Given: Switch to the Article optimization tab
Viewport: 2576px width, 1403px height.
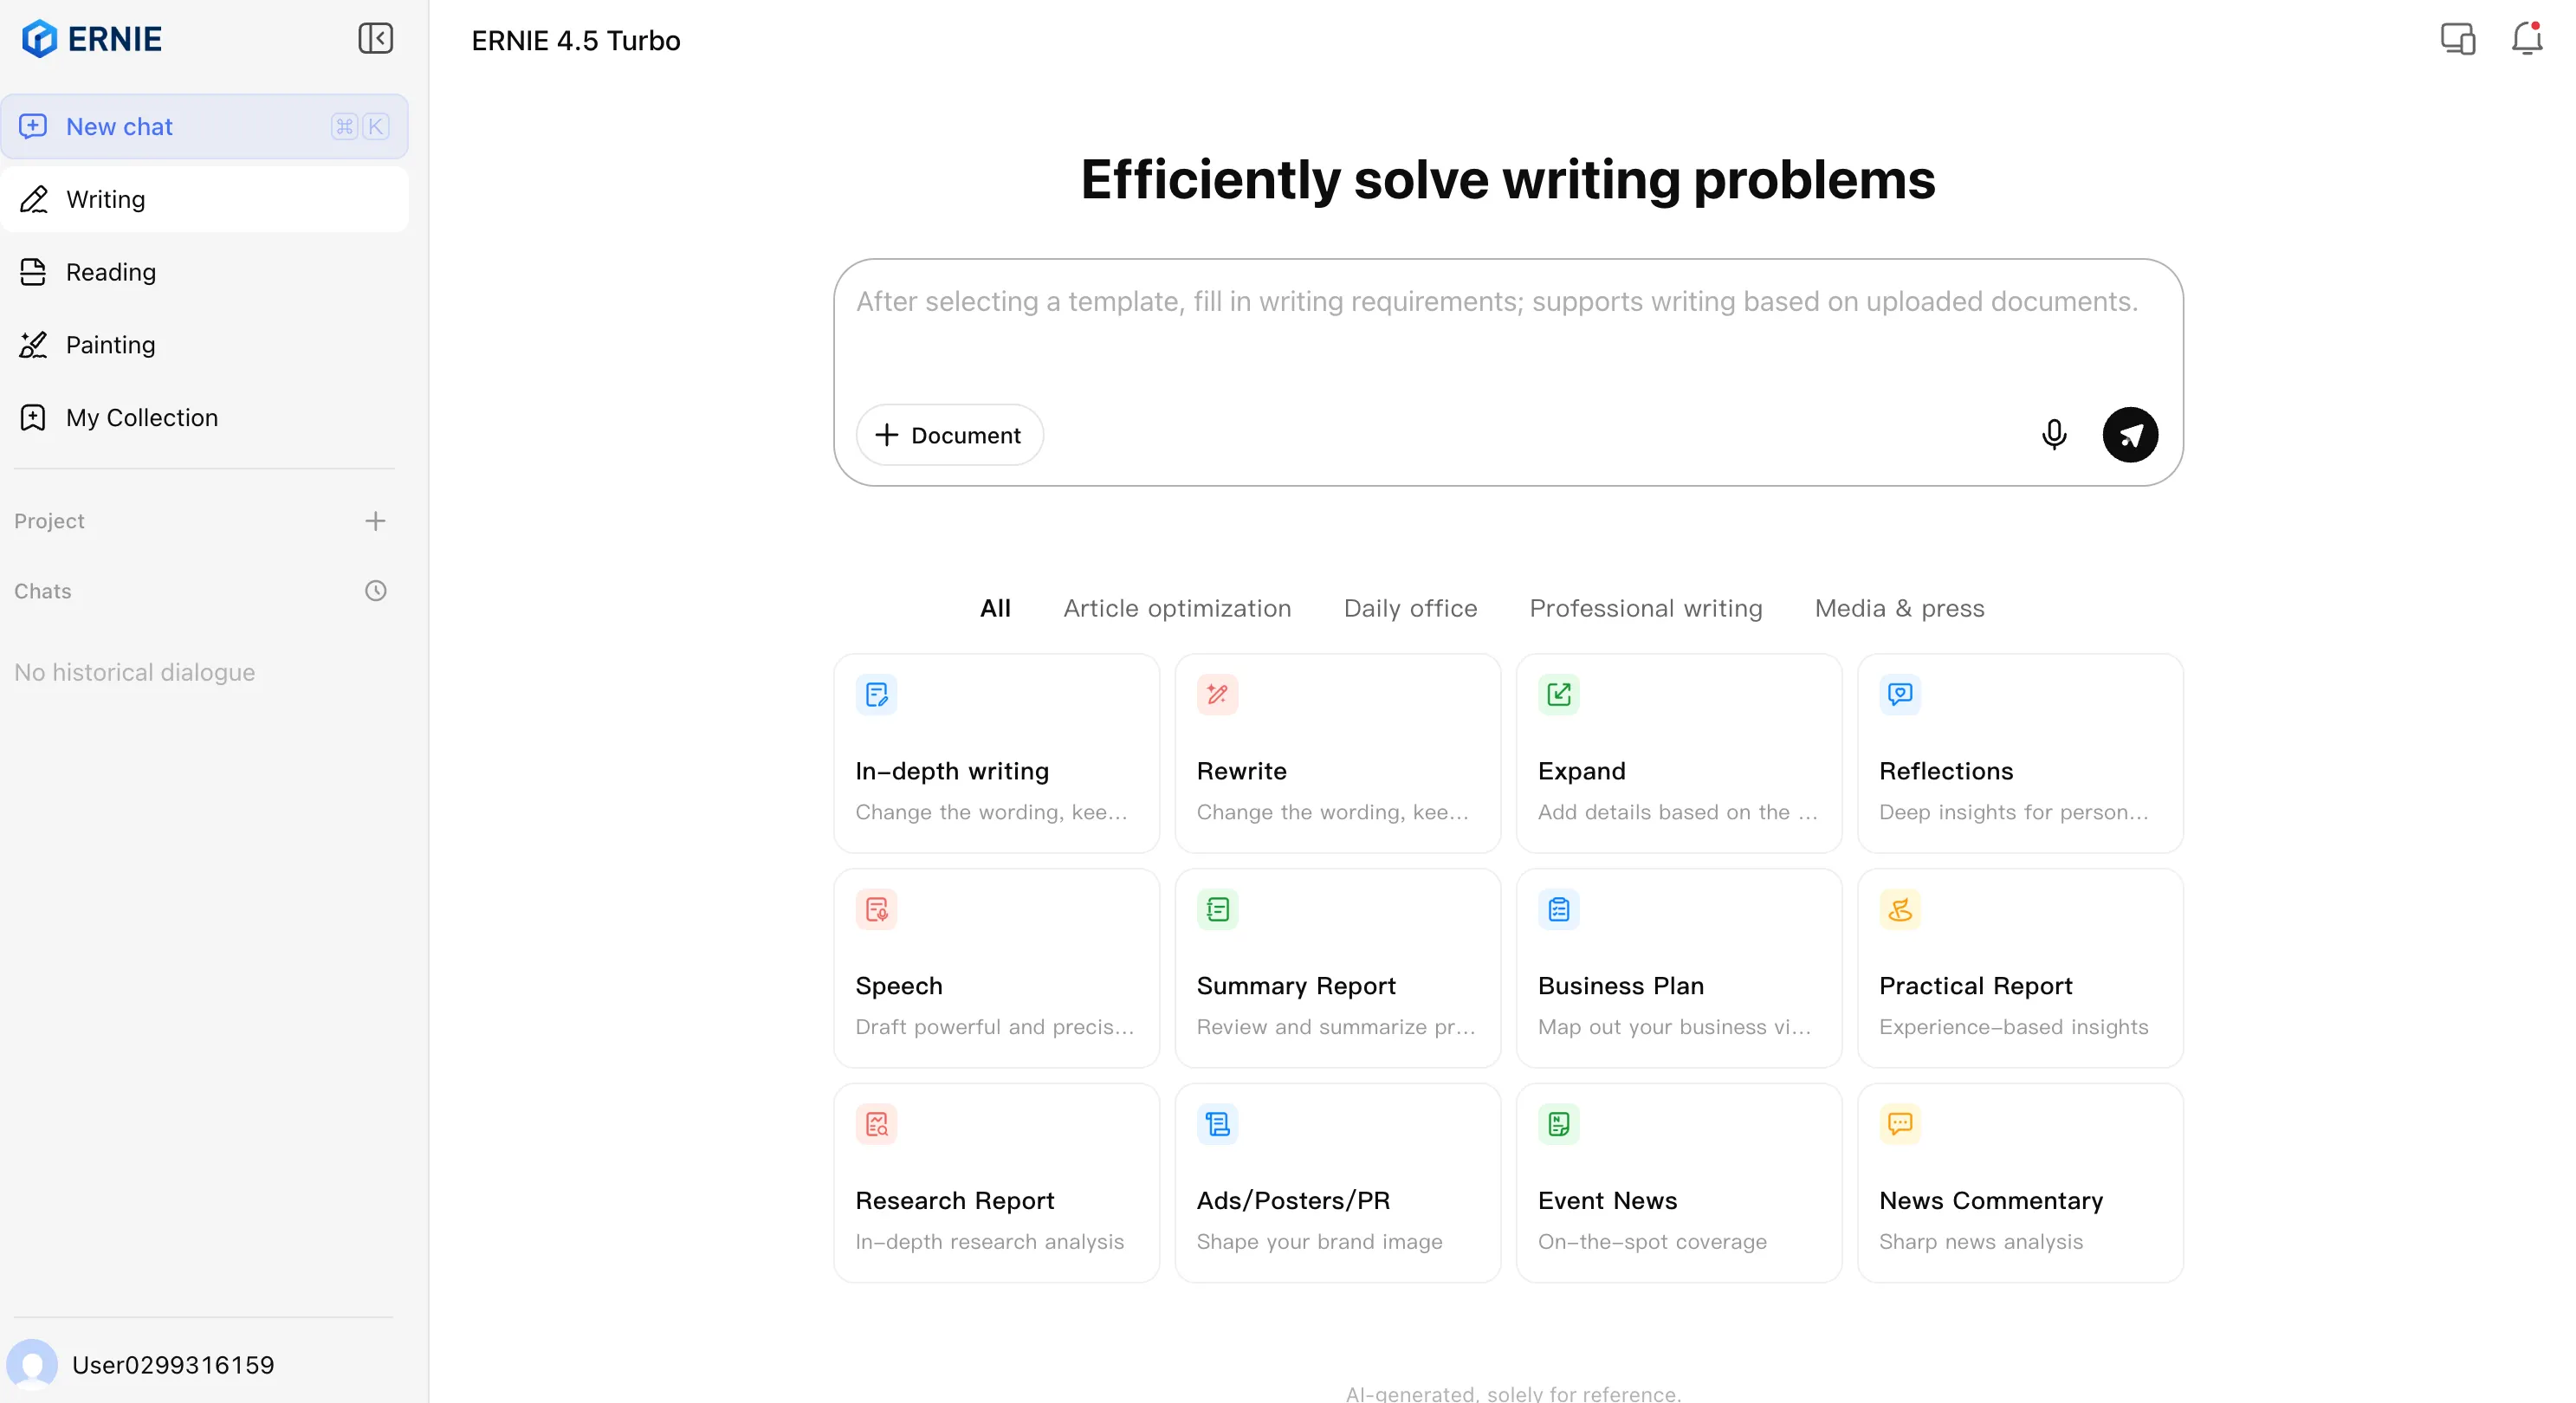Looking at the screenshot, I should pos(1177,608).
